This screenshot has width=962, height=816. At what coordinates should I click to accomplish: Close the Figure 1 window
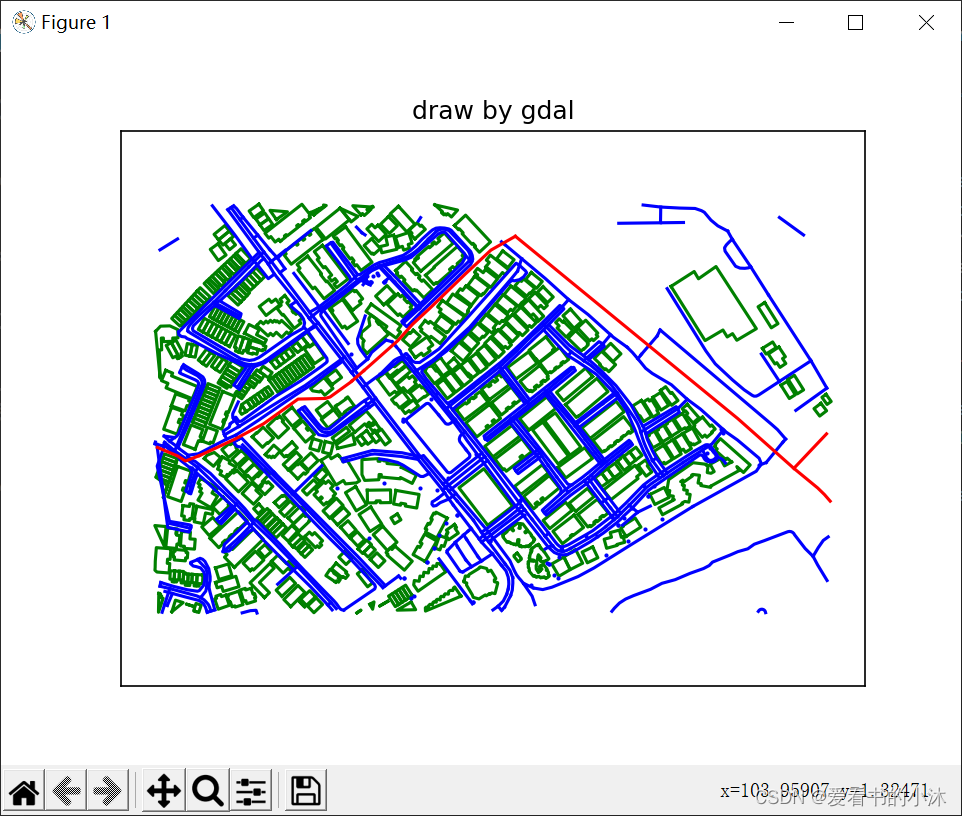coord(925,23)
